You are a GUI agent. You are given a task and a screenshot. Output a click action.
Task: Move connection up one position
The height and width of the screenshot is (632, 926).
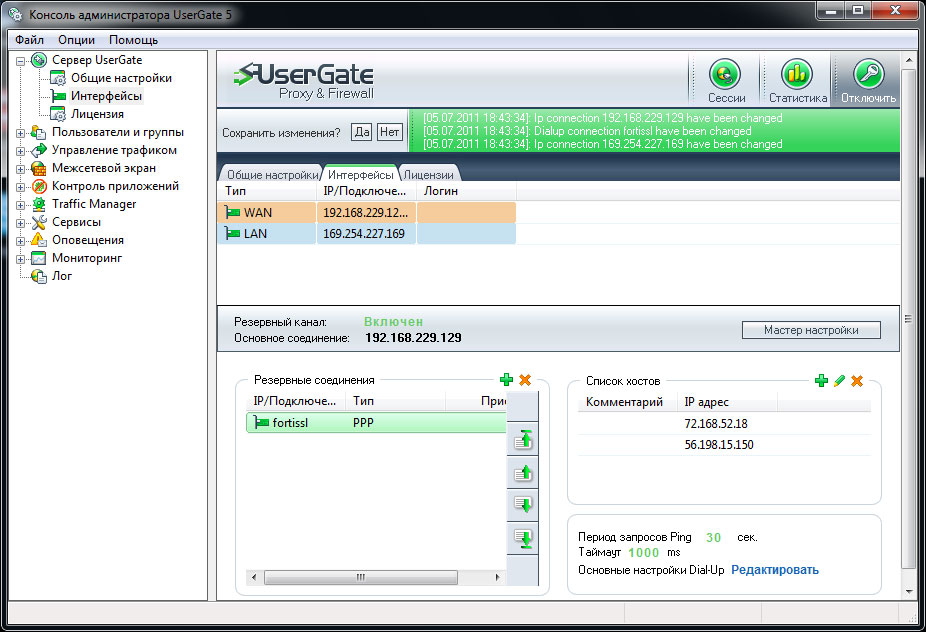point(523,473)
